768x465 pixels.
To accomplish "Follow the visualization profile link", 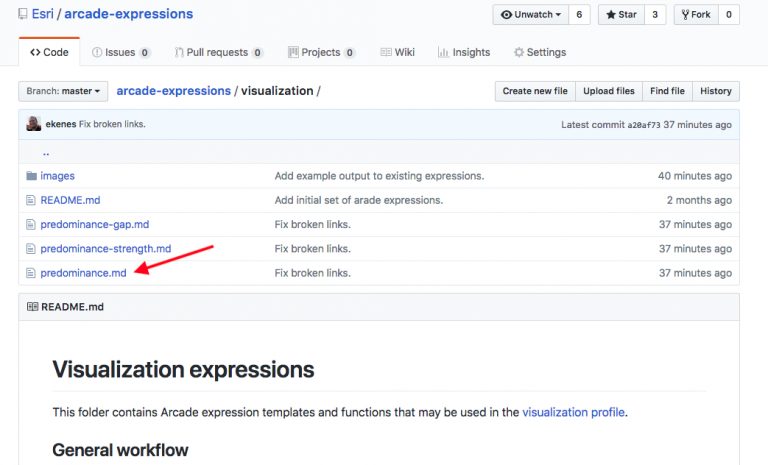I will coord(572,411).
